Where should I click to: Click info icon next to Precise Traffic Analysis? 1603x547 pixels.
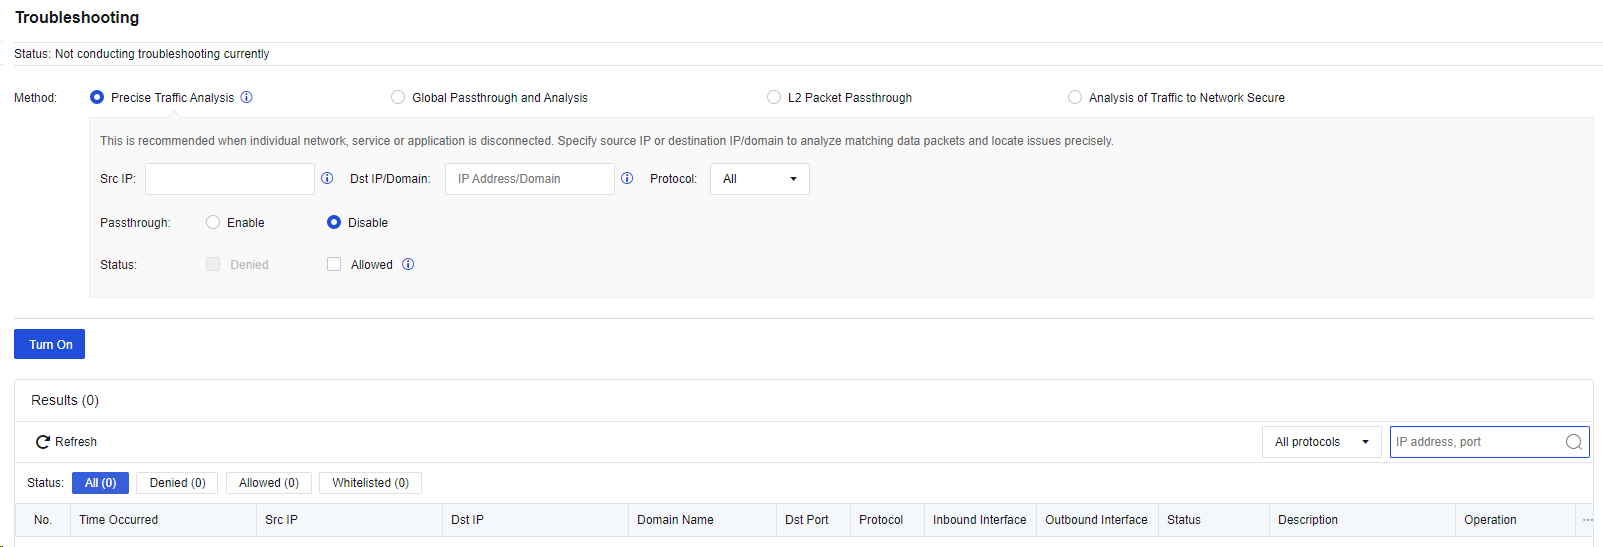coord(247,97)
